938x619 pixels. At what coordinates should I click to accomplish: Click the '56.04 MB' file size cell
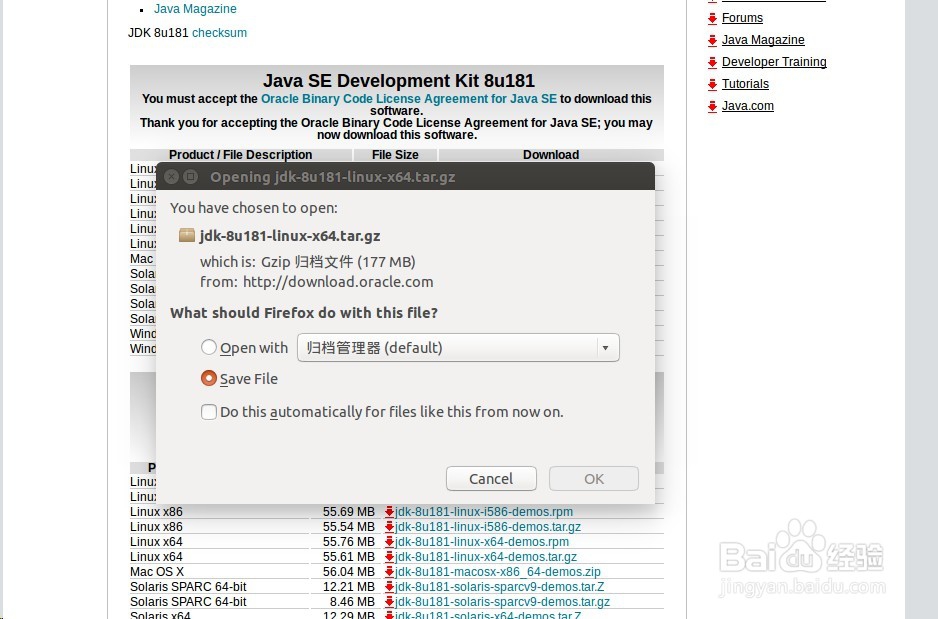[x=349, y=572]
